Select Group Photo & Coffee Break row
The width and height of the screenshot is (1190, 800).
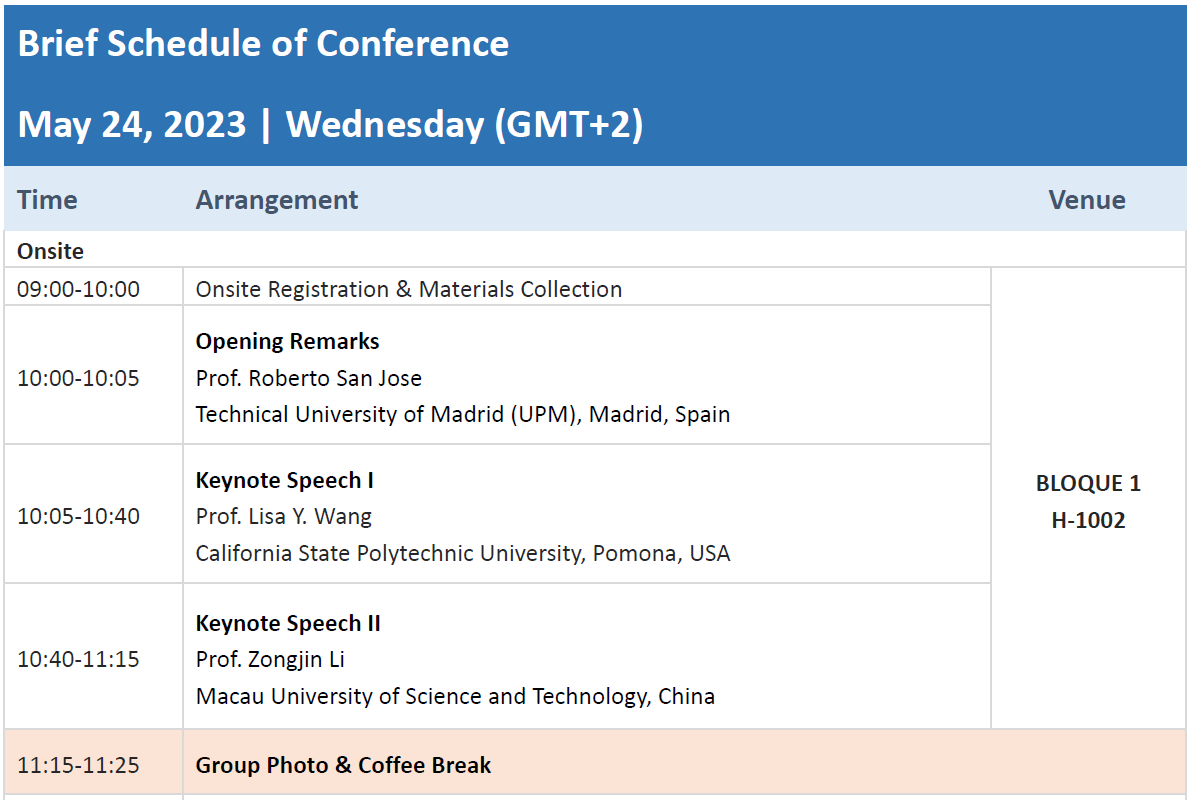point(595,764)
